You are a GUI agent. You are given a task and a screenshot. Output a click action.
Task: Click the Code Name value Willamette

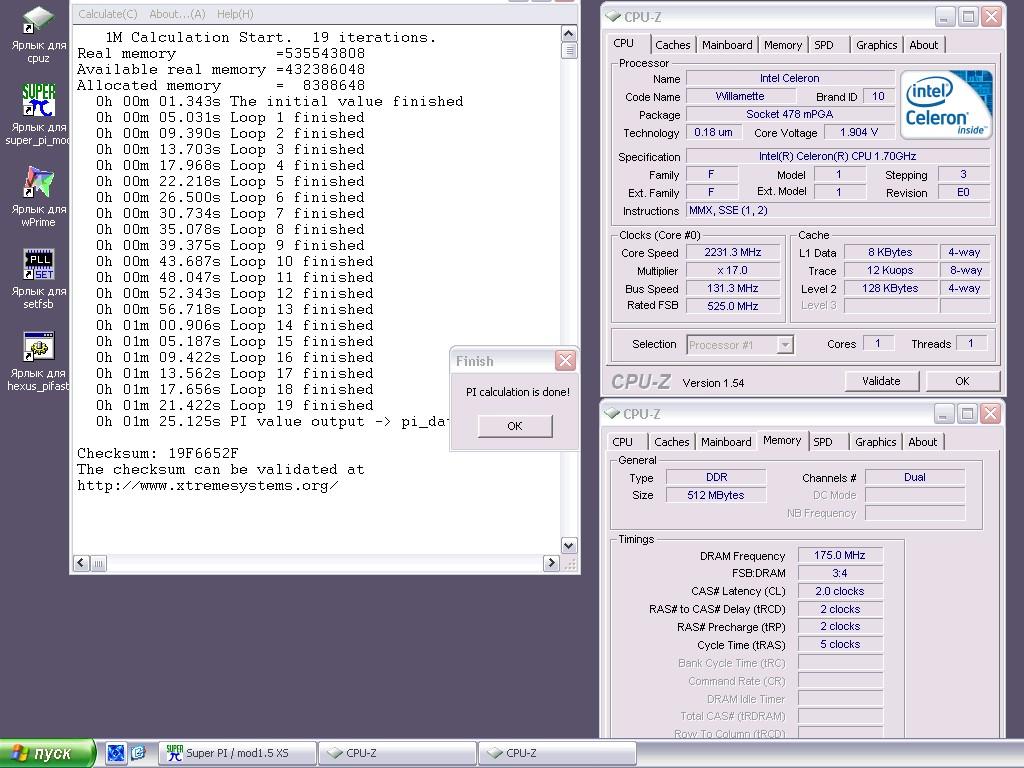pos(740,96)
